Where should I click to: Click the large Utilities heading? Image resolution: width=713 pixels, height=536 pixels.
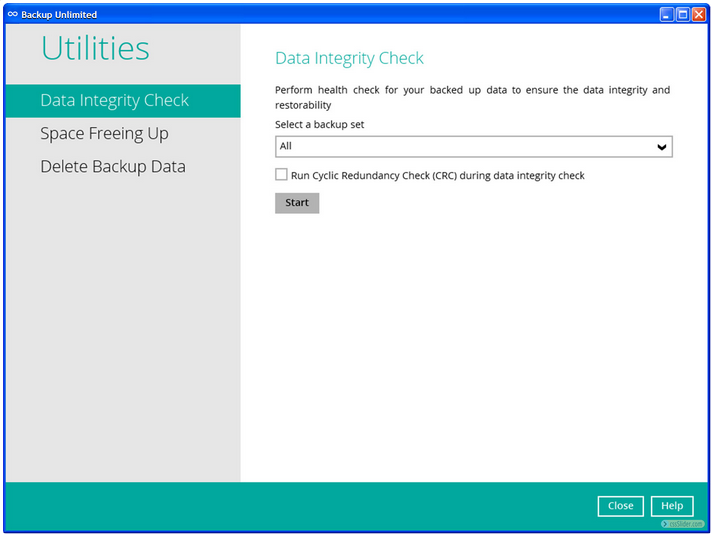click(95, 48)
